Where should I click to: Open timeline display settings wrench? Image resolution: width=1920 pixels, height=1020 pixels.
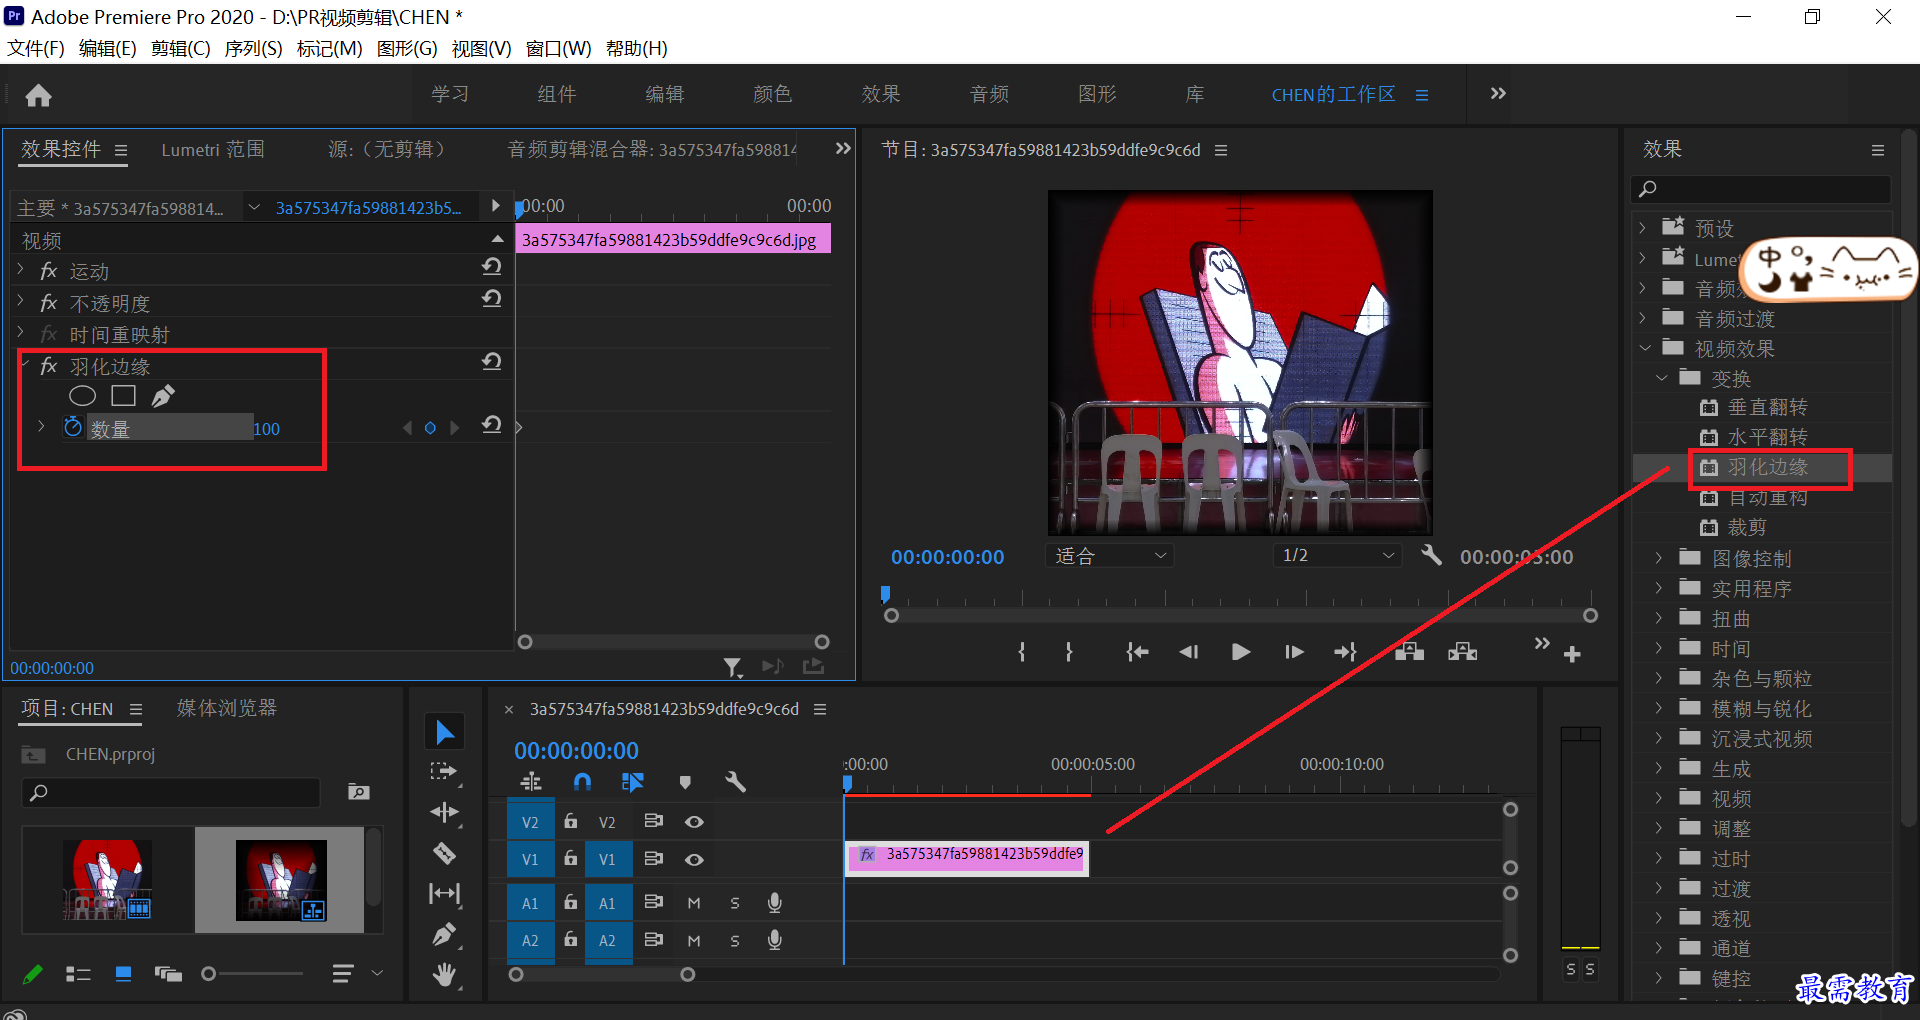[736, 782]
